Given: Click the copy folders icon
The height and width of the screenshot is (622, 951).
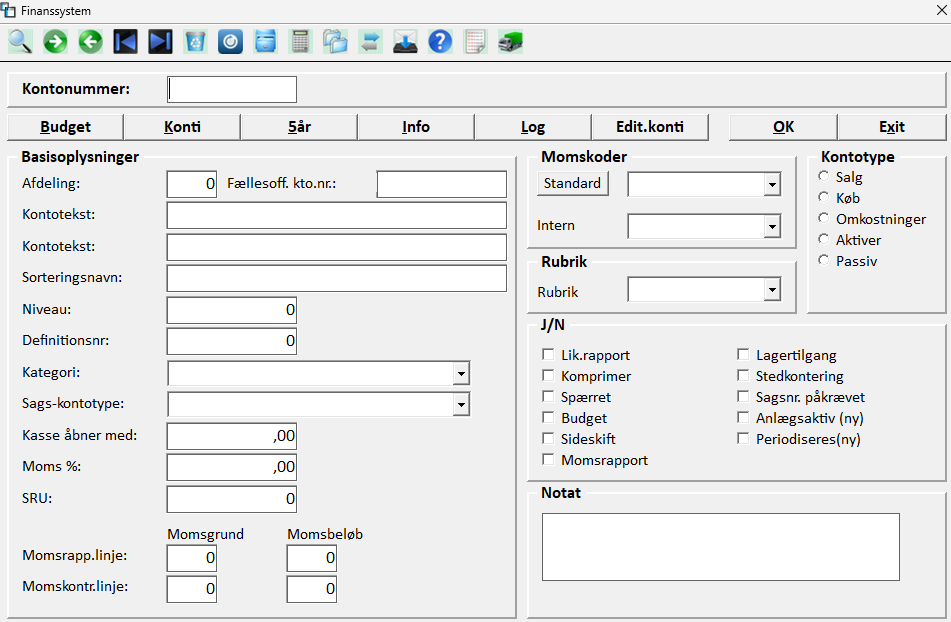Looking at the screenshot, I should click(335, 42).
